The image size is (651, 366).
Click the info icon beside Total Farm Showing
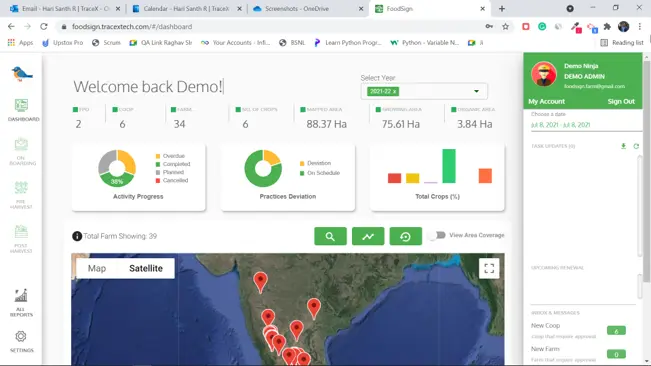pos(77,236)
